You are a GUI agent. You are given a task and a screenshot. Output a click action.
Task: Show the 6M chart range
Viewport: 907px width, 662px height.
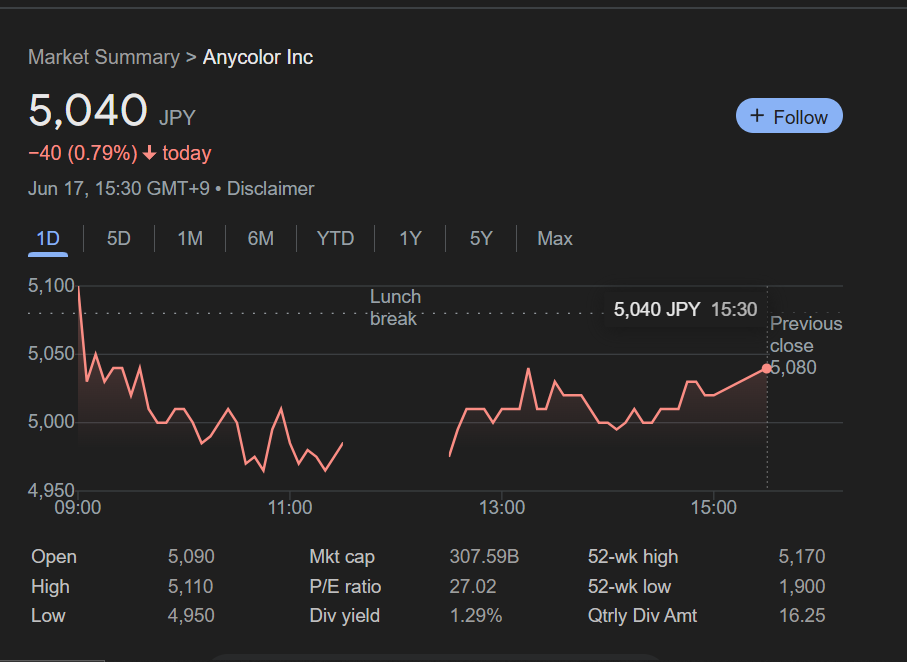[x=260, y=238]
